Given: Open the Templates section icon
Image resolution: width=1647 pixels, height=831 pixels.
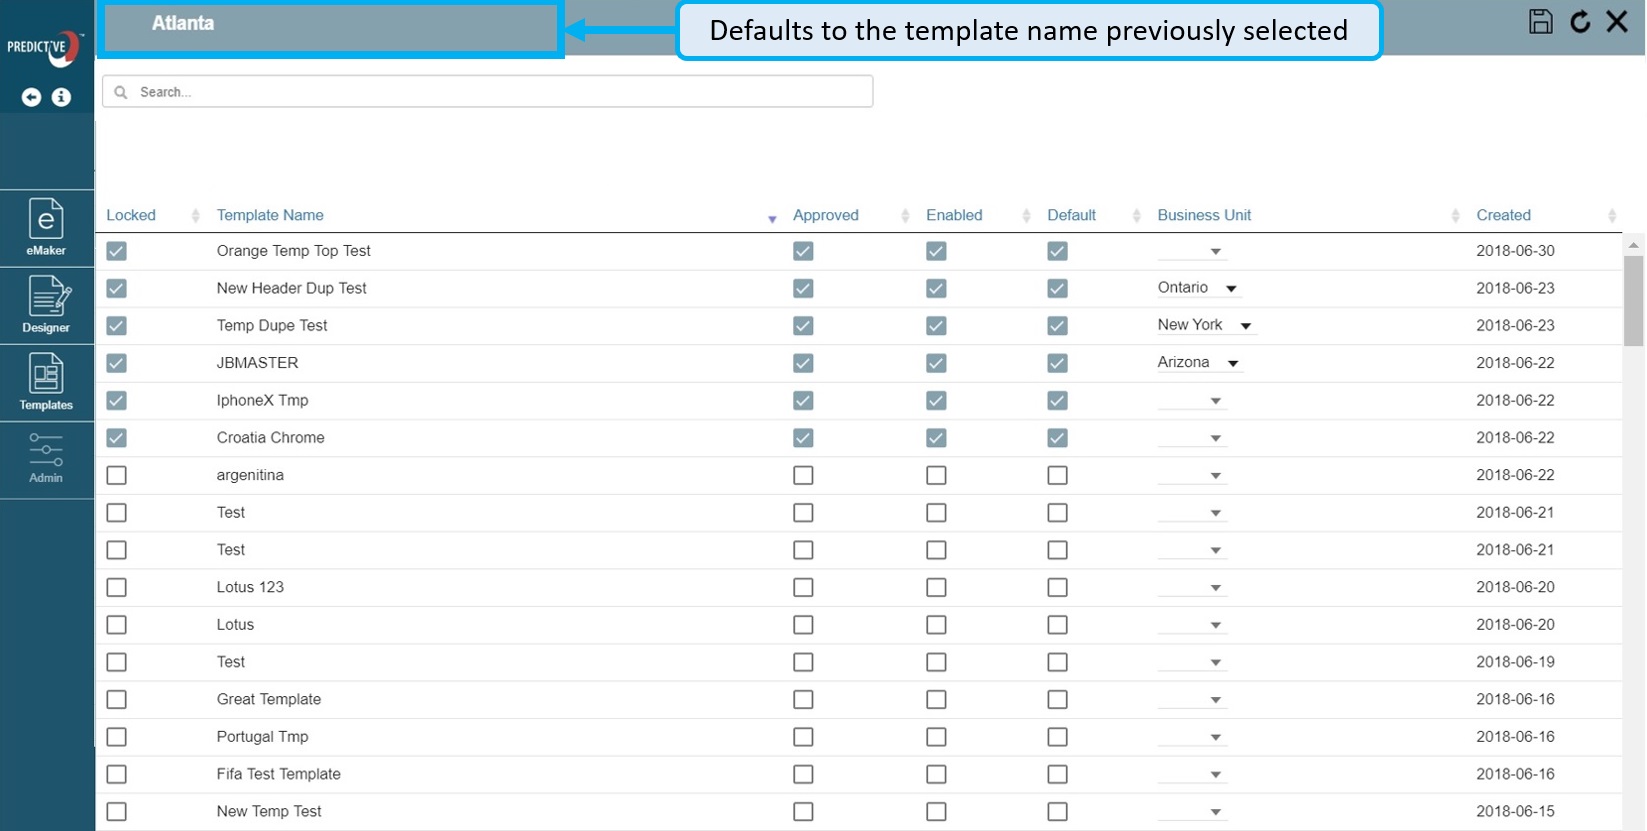Looking at the screenshot, I should tap(46, 382).
